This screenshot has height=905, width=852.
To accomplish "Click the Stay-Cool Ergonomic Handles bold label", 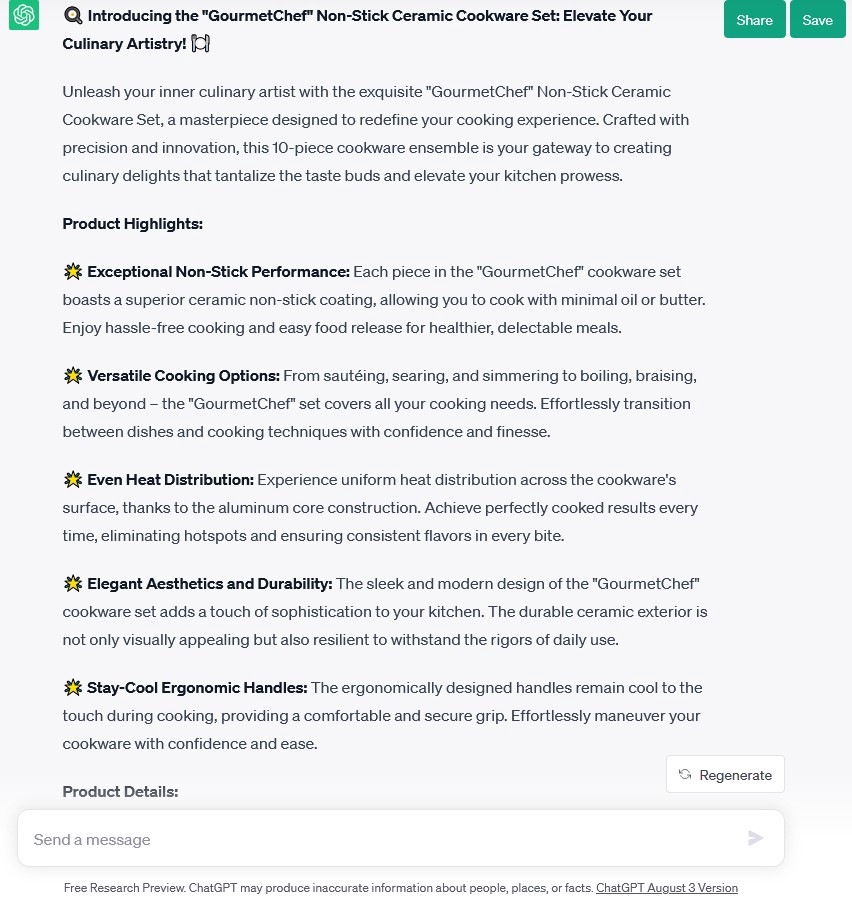I will pyautogui.click(x=197, y=688).
